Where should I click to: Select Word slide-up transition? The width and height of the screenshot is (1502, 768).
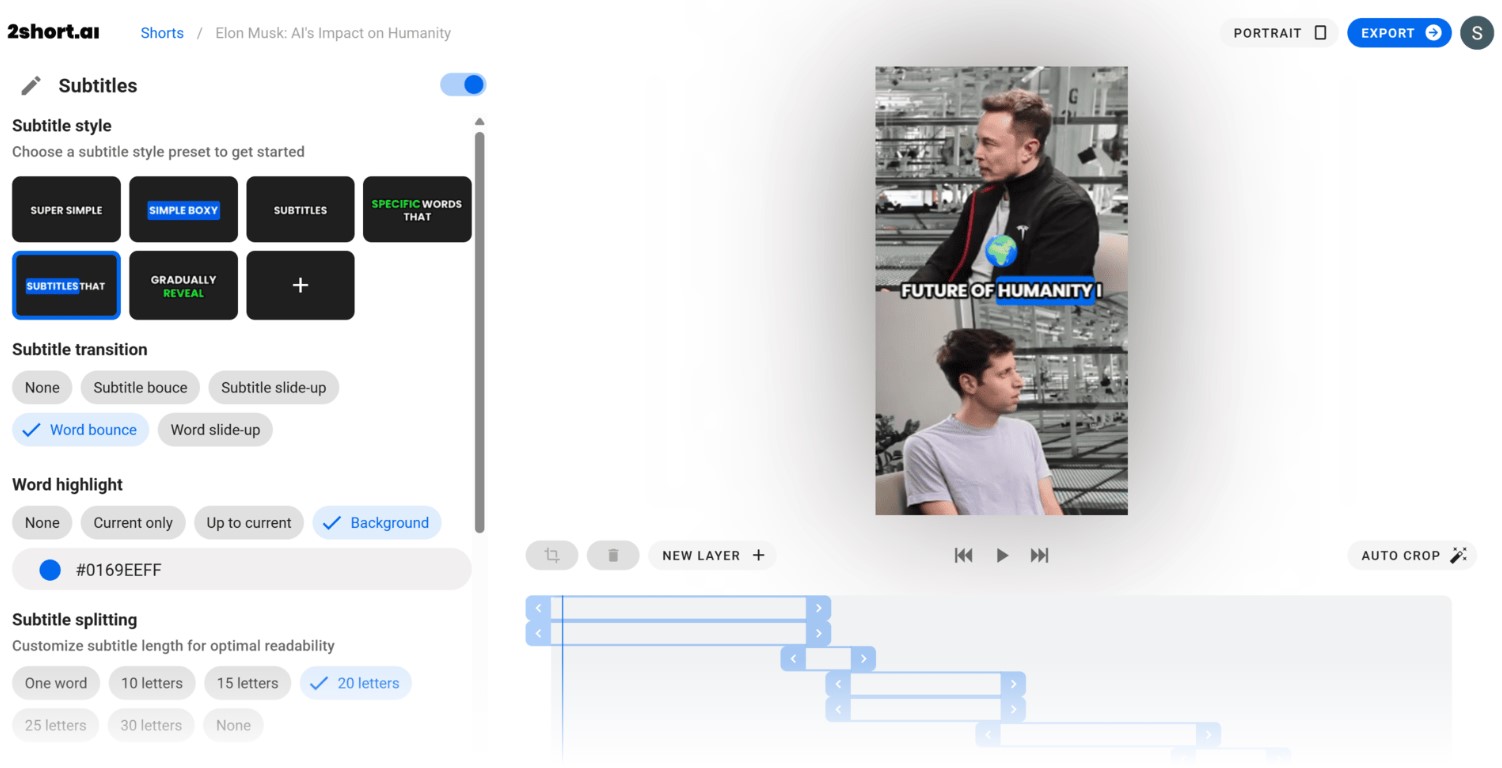[x=215, y=430]
